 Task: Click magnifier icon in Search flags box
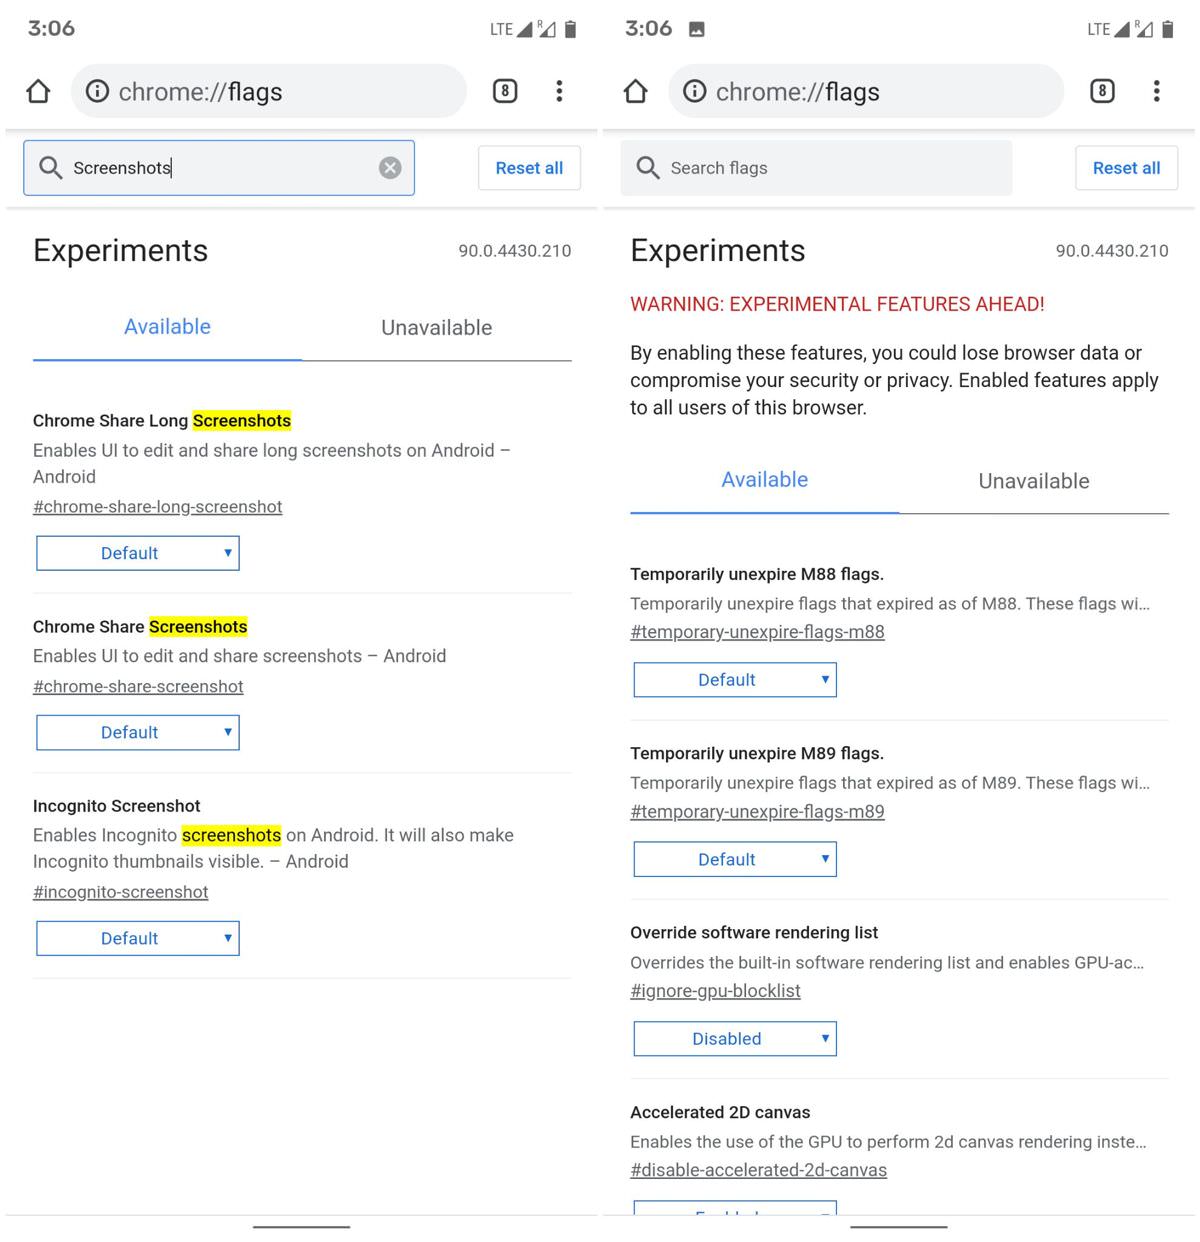(648, 168)
